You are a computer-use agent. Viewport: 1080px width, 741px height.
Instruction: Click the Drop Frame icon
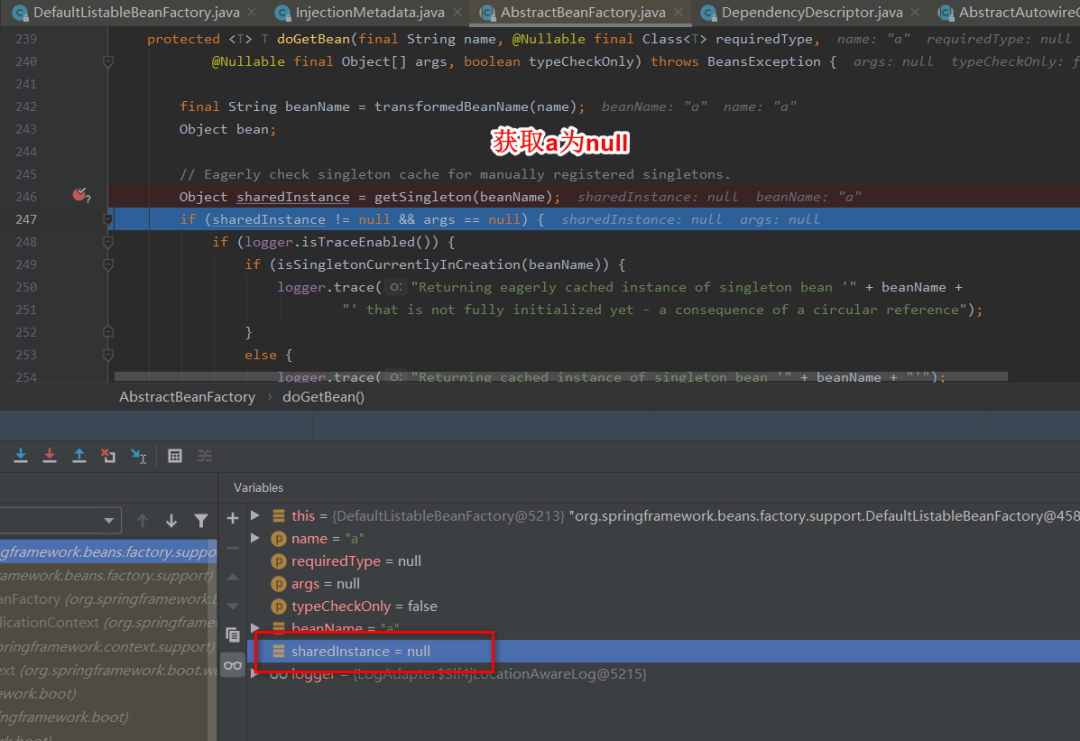[108, 456]
